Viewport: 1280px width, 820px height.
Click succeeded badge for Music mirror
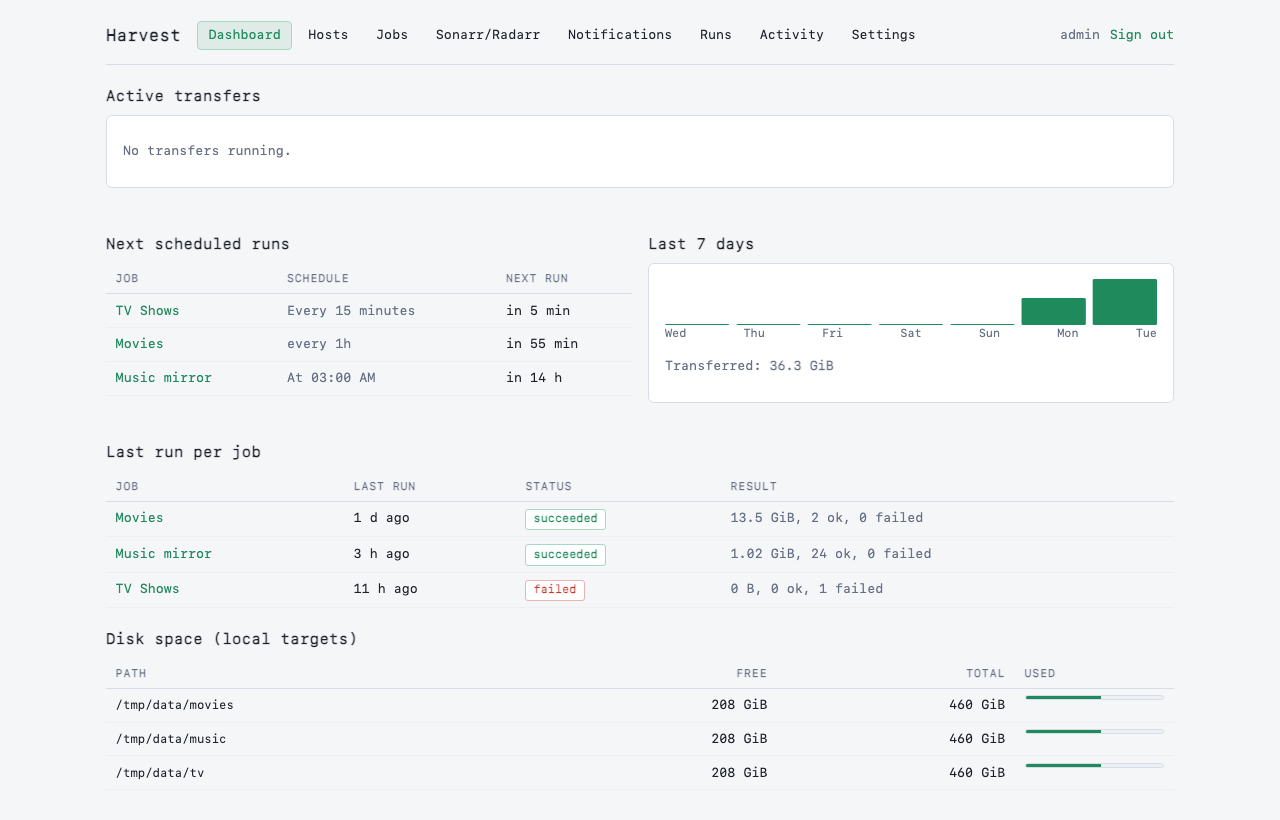coord(565,555)
